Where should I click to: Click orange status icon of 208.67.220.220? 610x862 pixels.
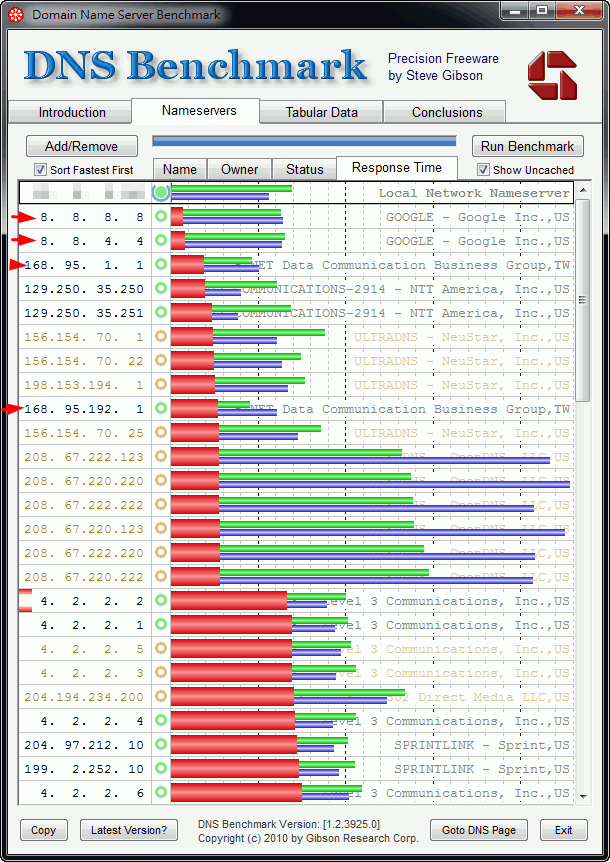160,480
